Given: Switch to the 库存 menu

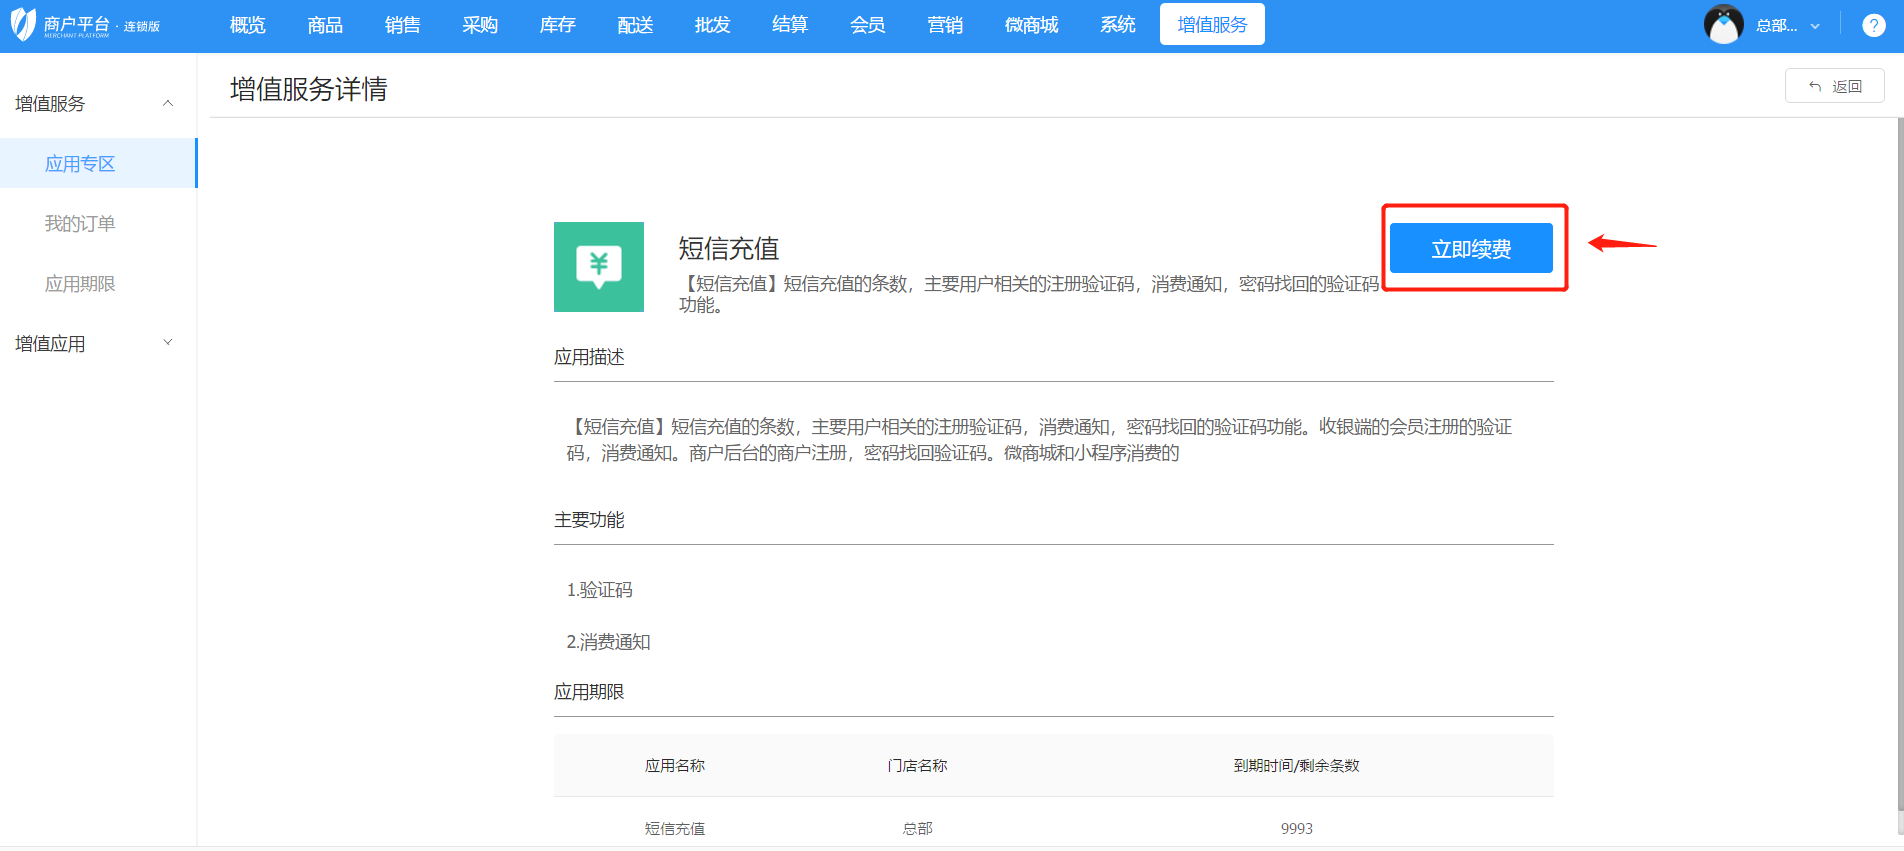Looking at the screenshot, I should coord(557,25).
